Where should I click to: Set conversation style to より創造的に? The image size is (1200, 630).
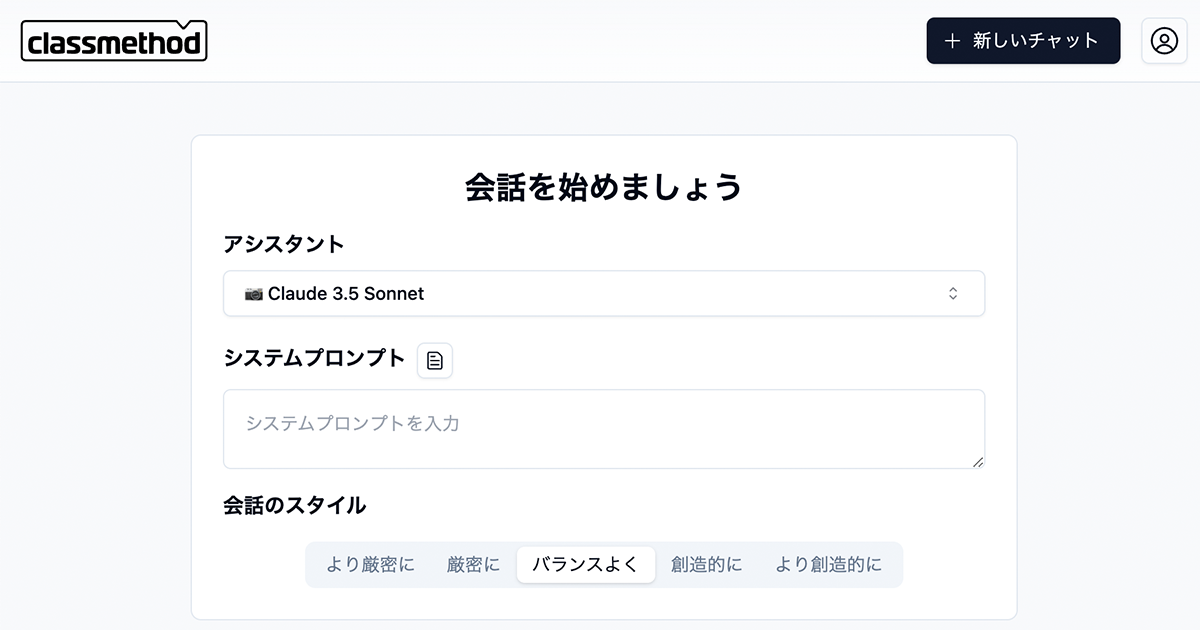829,565
